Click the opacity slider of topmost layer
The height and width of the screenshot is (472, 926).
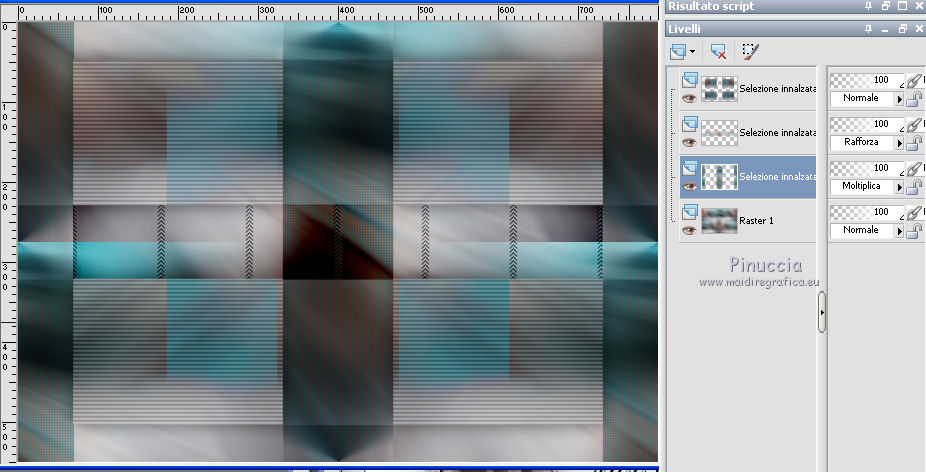point(868,80)
